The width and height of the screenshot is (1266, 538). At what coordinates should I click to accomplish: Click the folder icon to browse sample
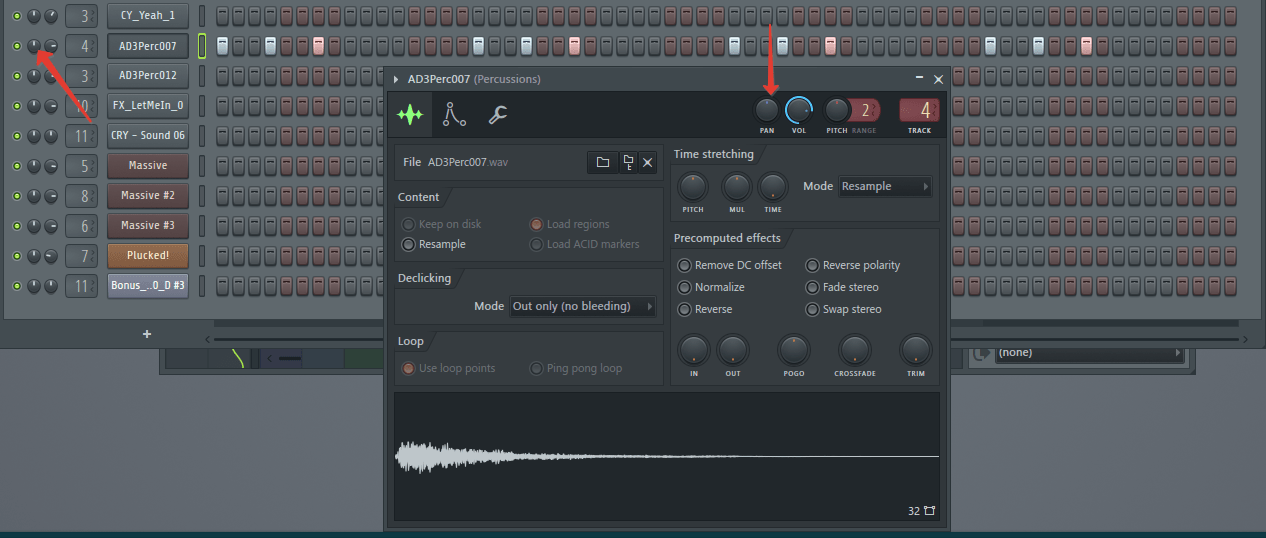pos(602,162)
